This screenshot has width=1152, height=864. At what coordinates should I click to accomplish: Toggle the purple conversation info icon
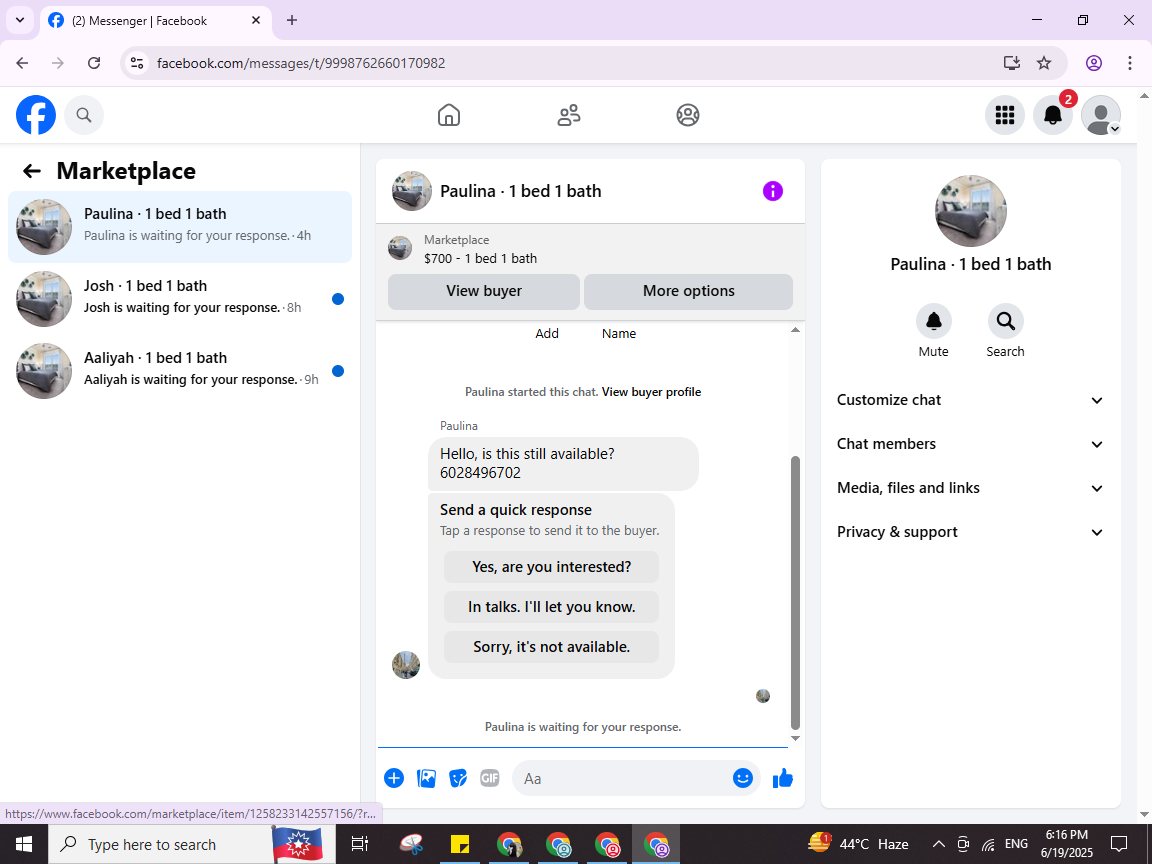point(773,191)
